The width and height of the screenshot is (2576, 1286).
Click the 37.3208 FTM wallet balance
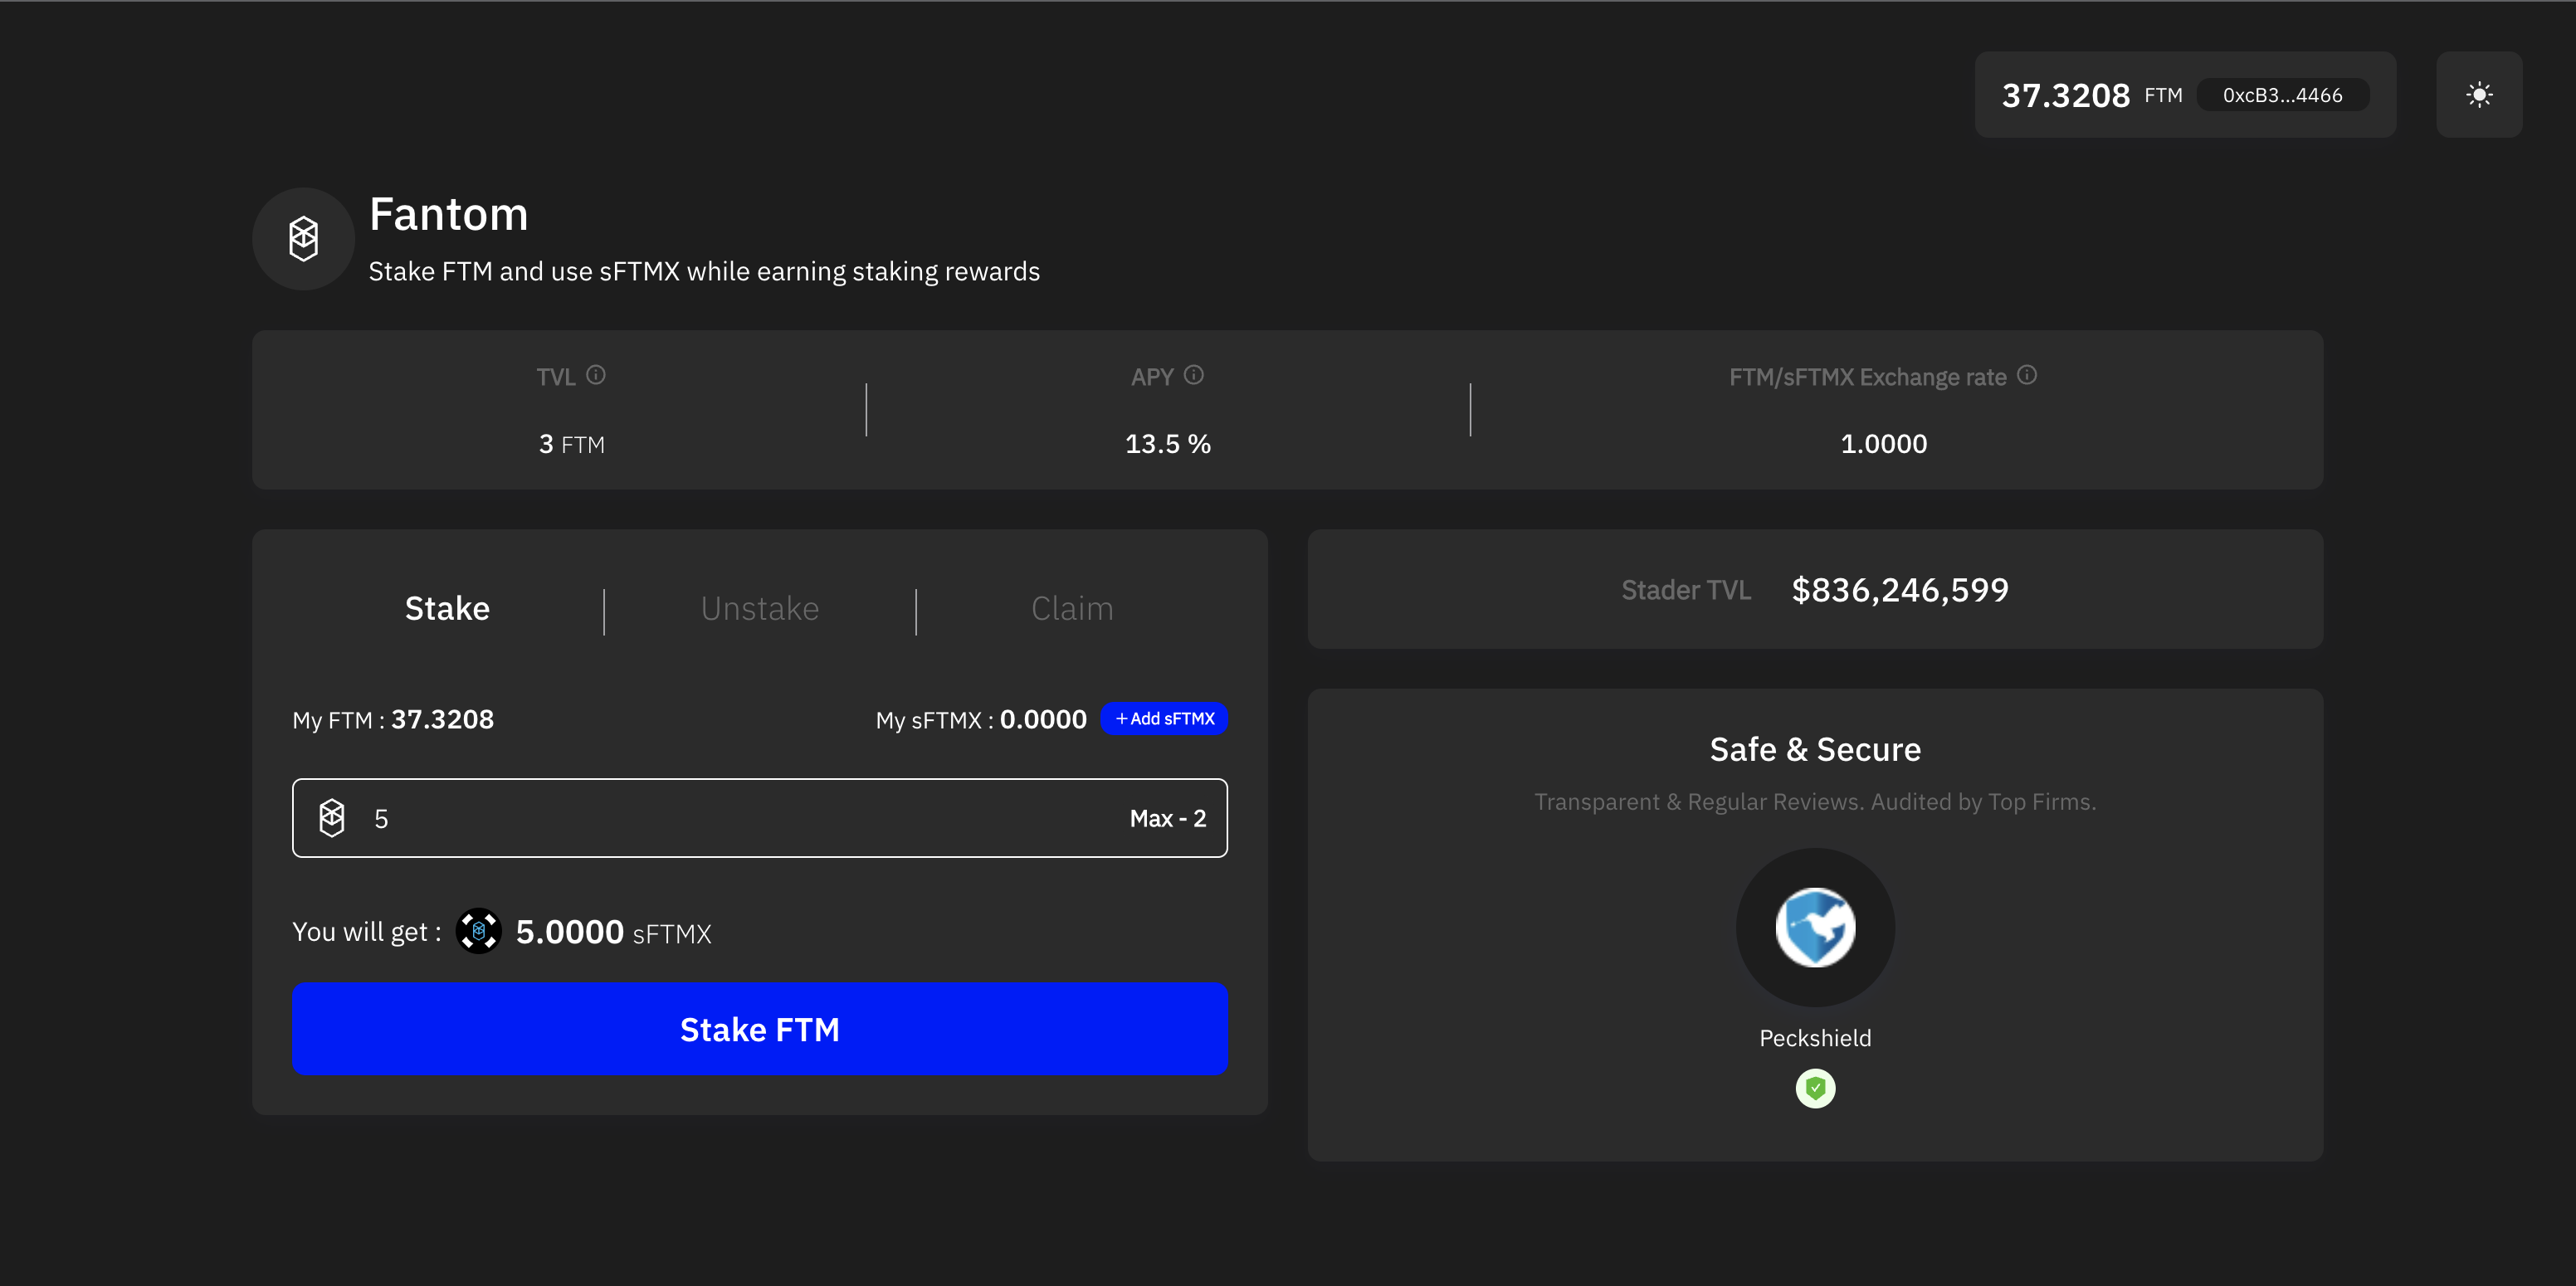pos(2092,95)
